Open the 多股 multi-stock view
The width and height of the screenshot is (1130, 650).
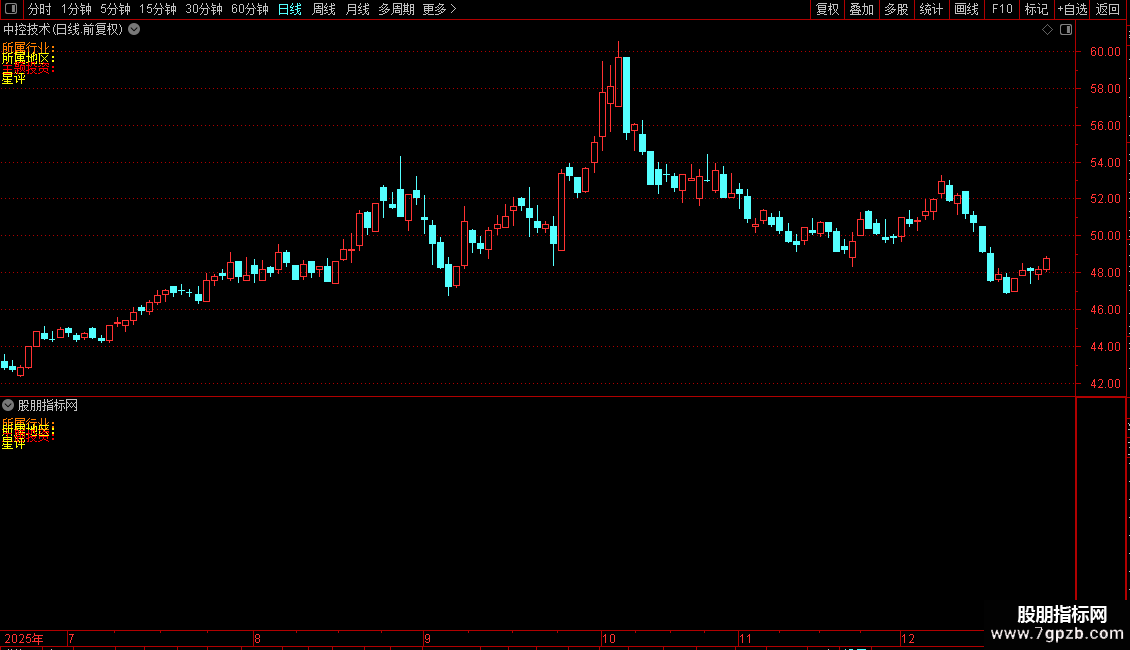pyautogui.click(x=896, y=9)
